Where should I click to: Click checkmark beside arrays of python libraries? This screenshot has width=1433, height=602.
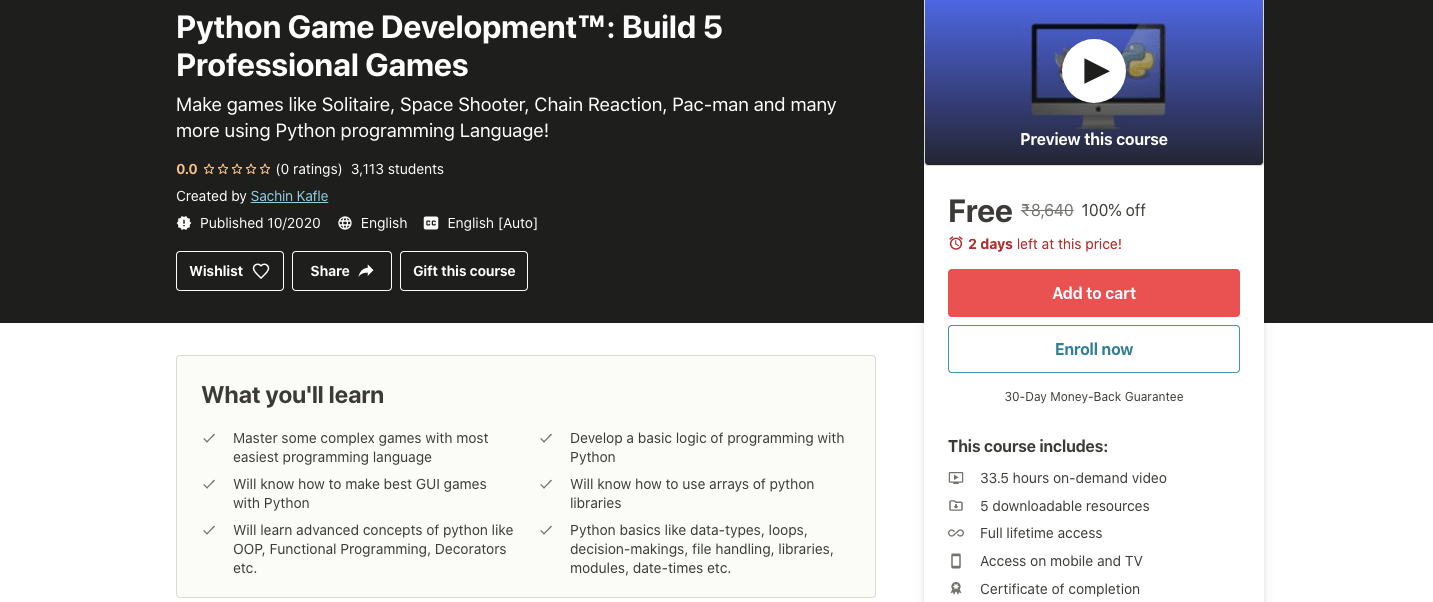pyautogui.click(x=546, y=484)
